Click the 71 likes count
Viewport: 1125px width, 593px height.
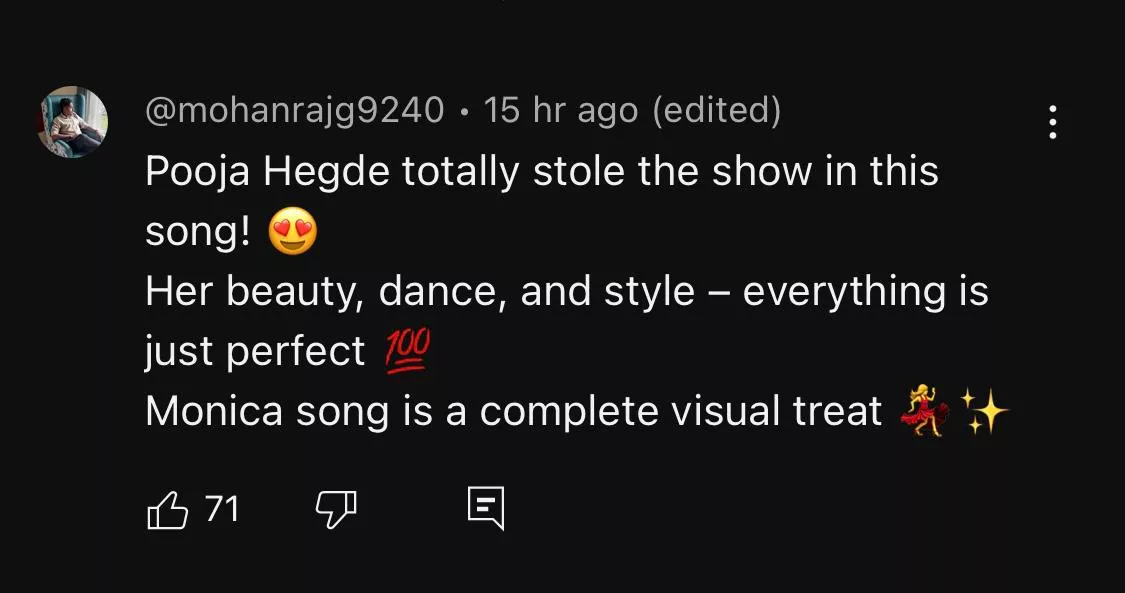click(x=222, y=509)
